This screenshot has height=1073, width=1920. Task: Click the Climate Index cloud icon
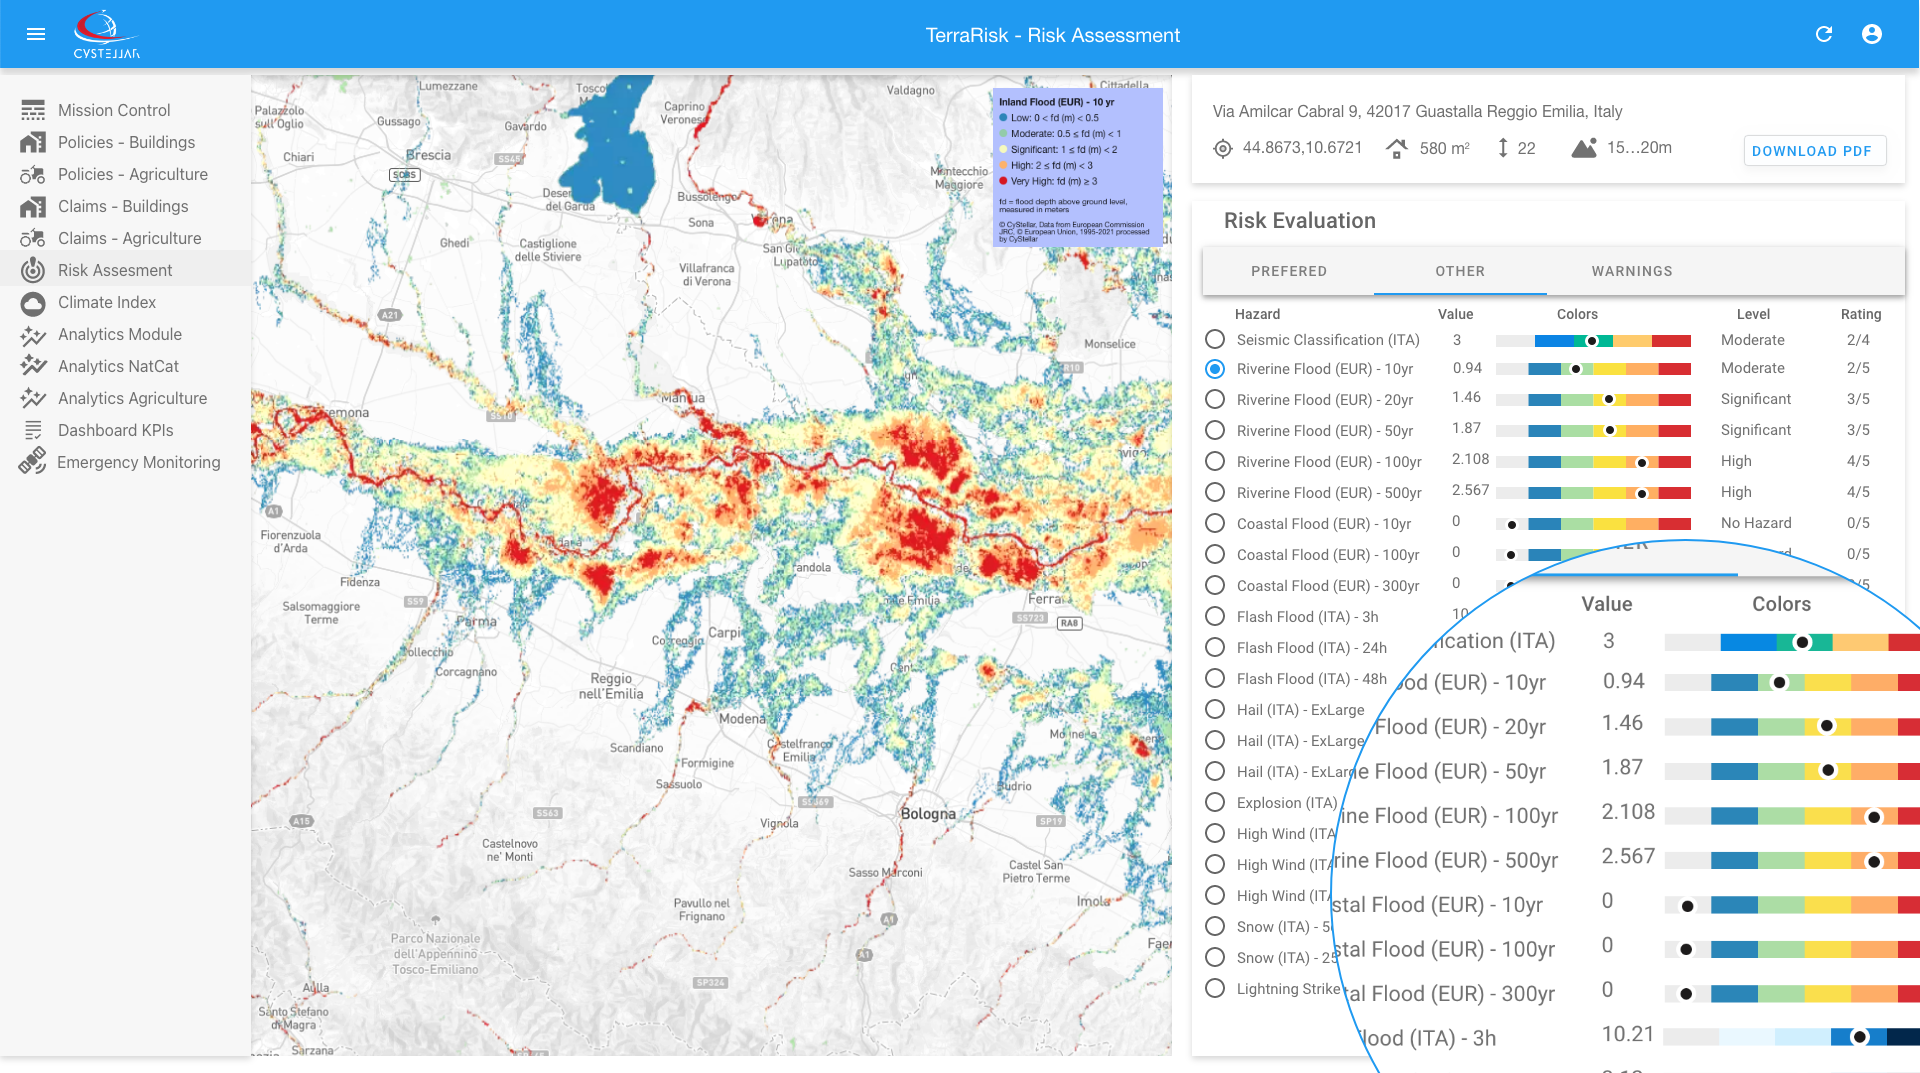pos(33,303)
